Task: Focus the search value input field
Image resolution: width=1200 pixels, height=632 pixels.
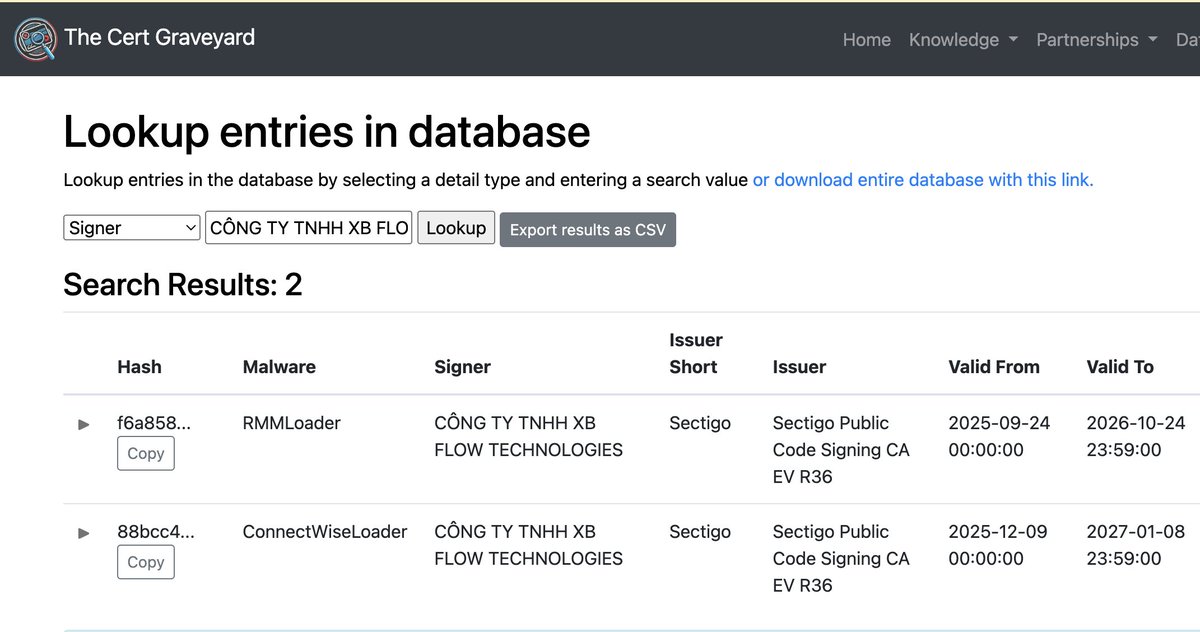Action: pyautogui.click(x=309, y=228)
